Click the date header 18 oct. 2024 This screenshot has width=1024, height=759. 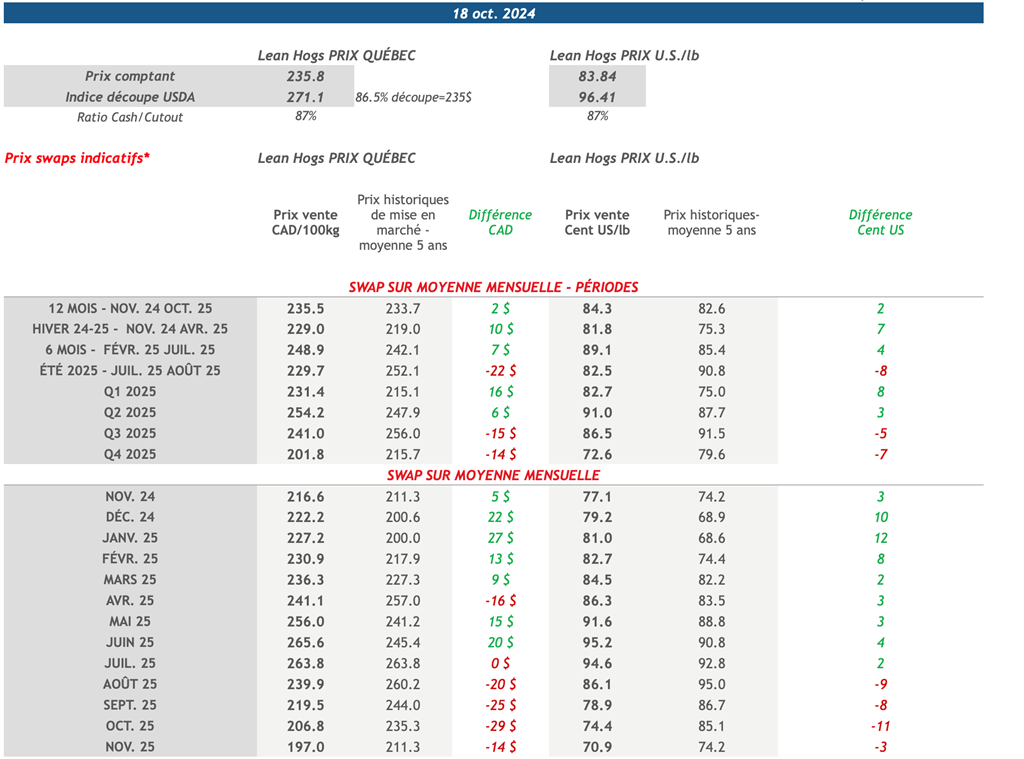[x=493, y=13]
